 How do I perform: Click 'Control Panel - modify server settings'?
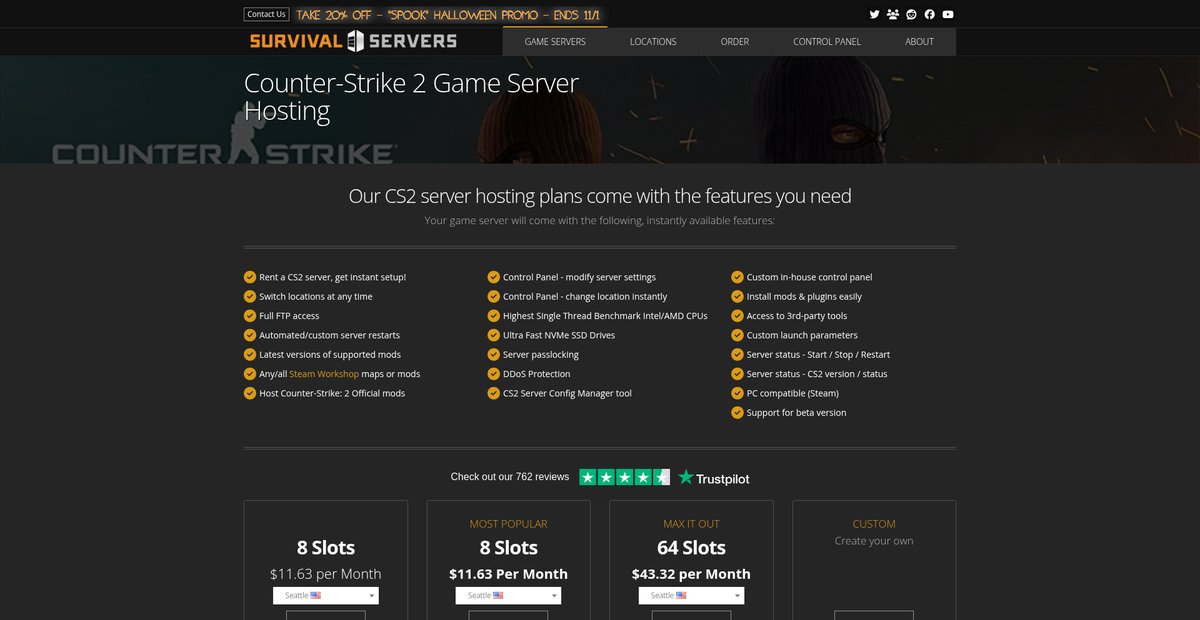coord(579,277)
